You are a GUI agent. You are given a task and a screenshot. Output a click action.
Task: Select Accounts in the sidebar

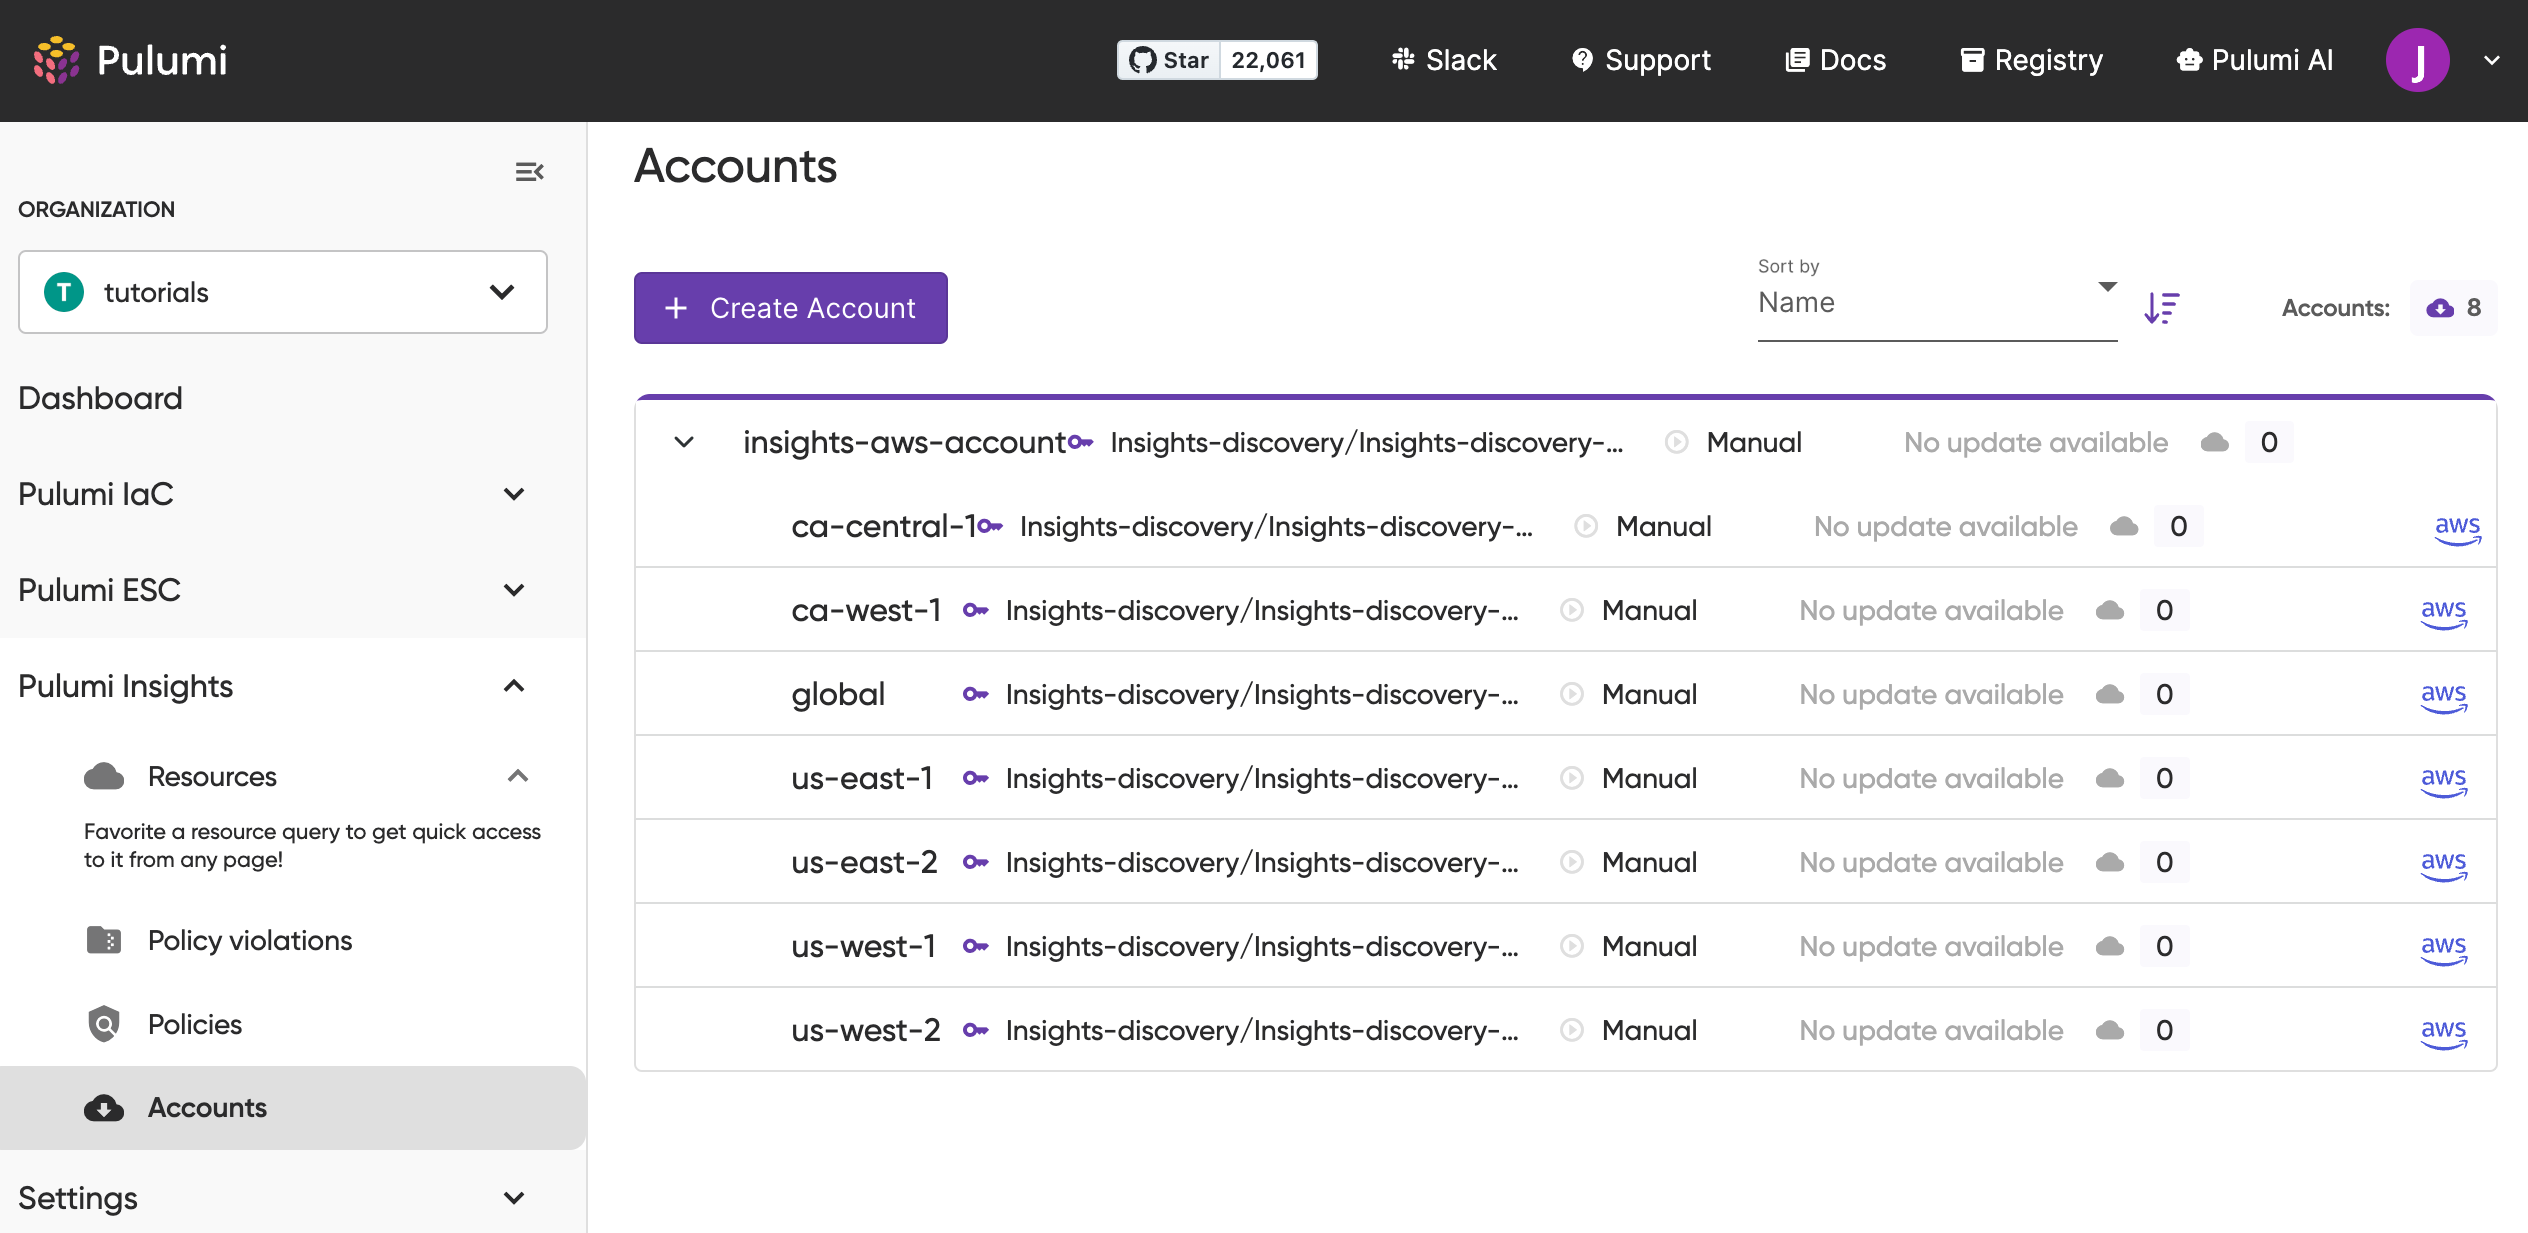pyautogui.click(x=293, y=1108)
